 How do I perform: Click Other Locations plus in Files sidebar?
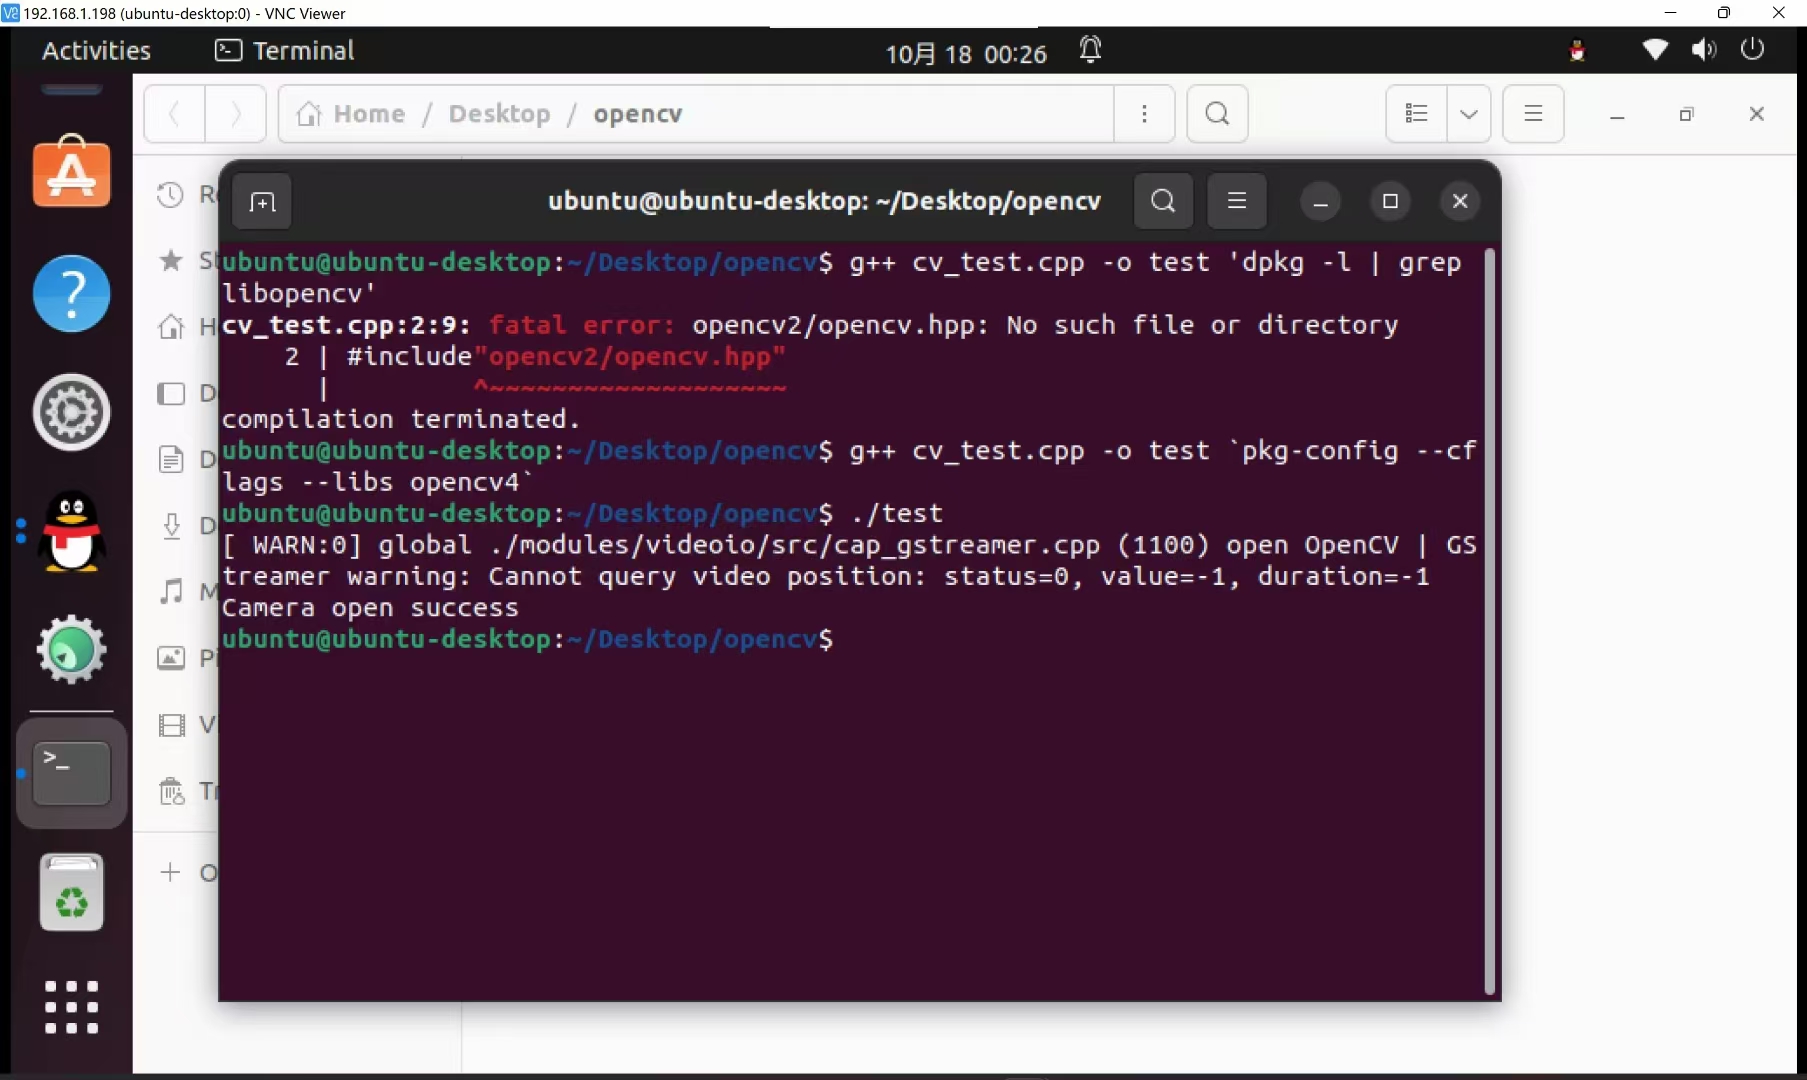(171, 872)
